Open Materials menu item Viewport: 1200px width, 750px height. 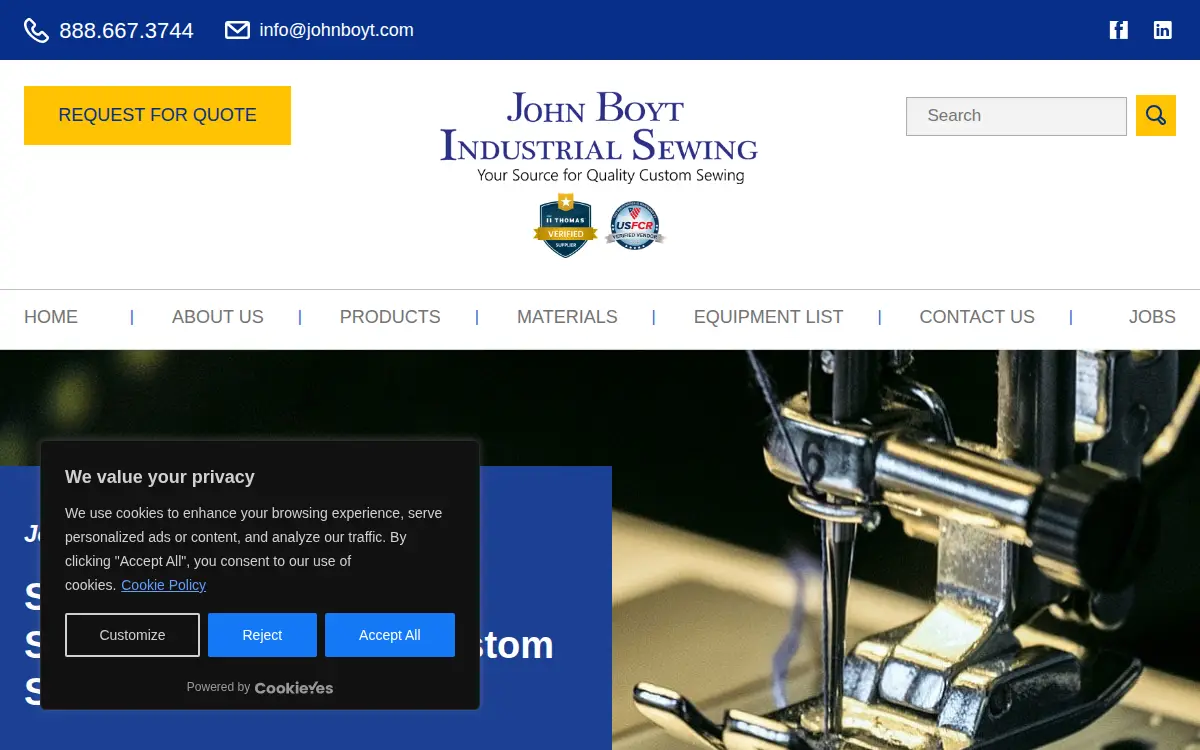point(567,317)
